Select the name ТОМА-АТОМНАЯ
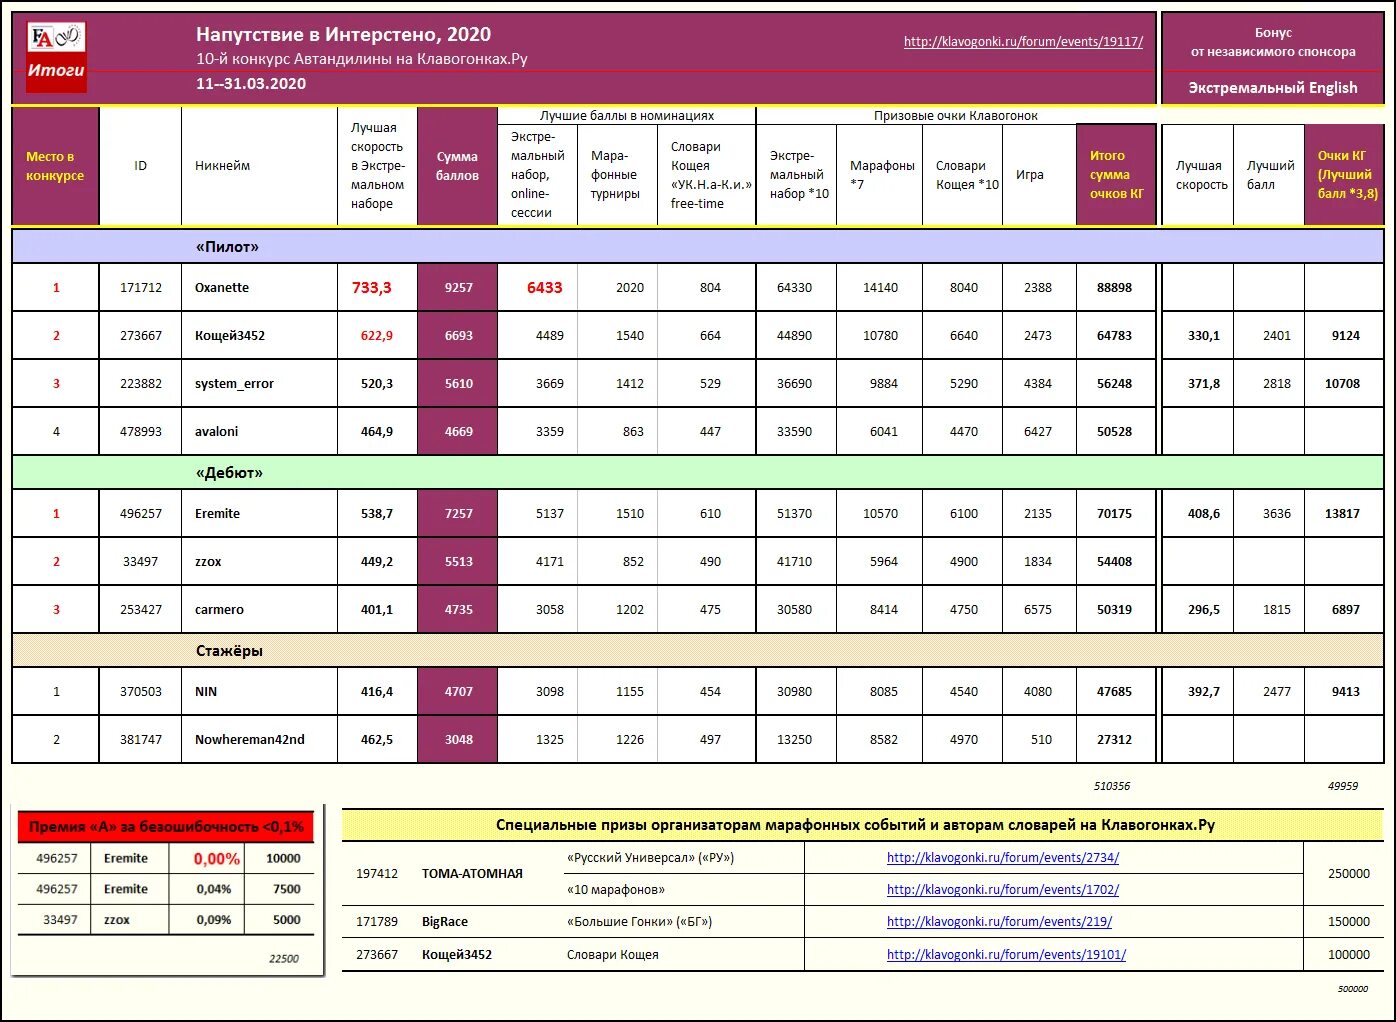The image size is (1396, 1022). point(472,874)
